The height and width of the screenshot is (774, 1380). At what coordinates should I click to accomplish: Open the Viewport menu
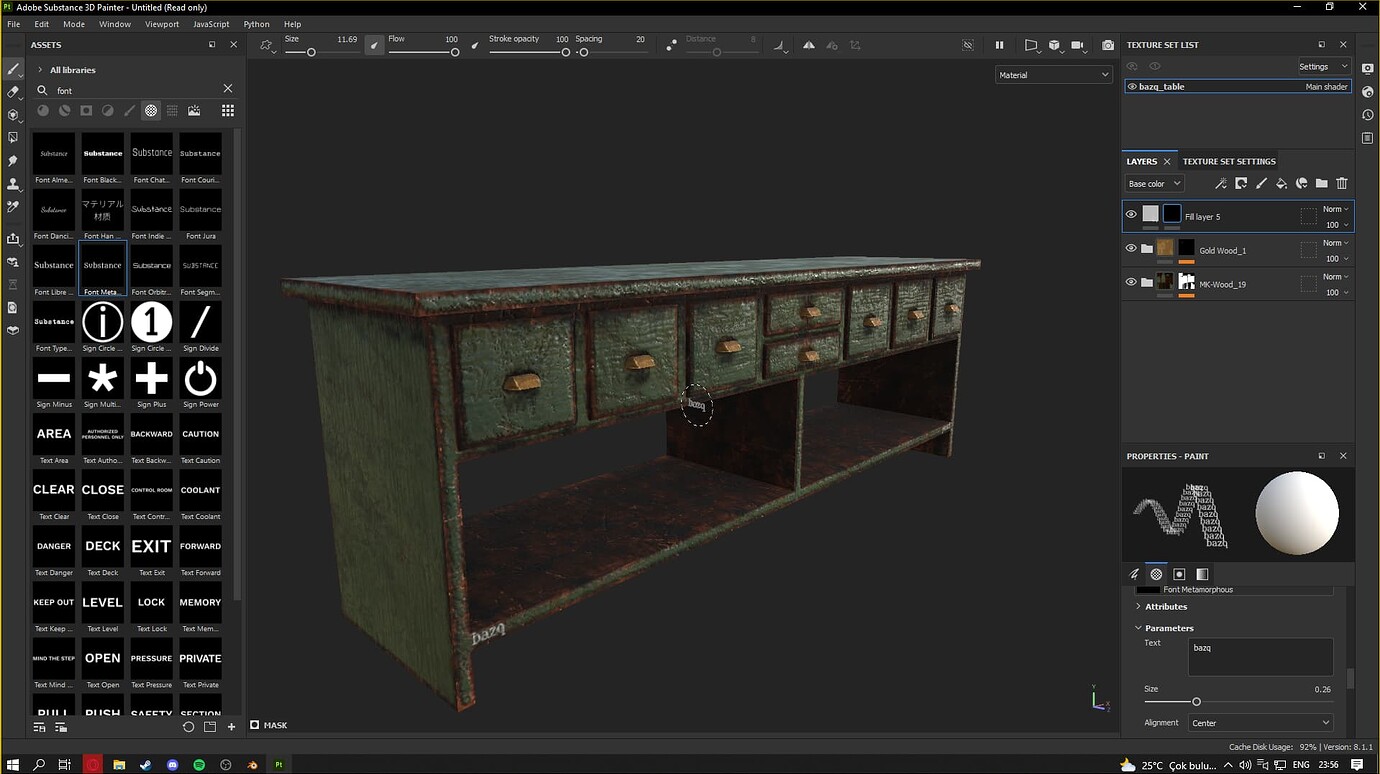[161, 24]
